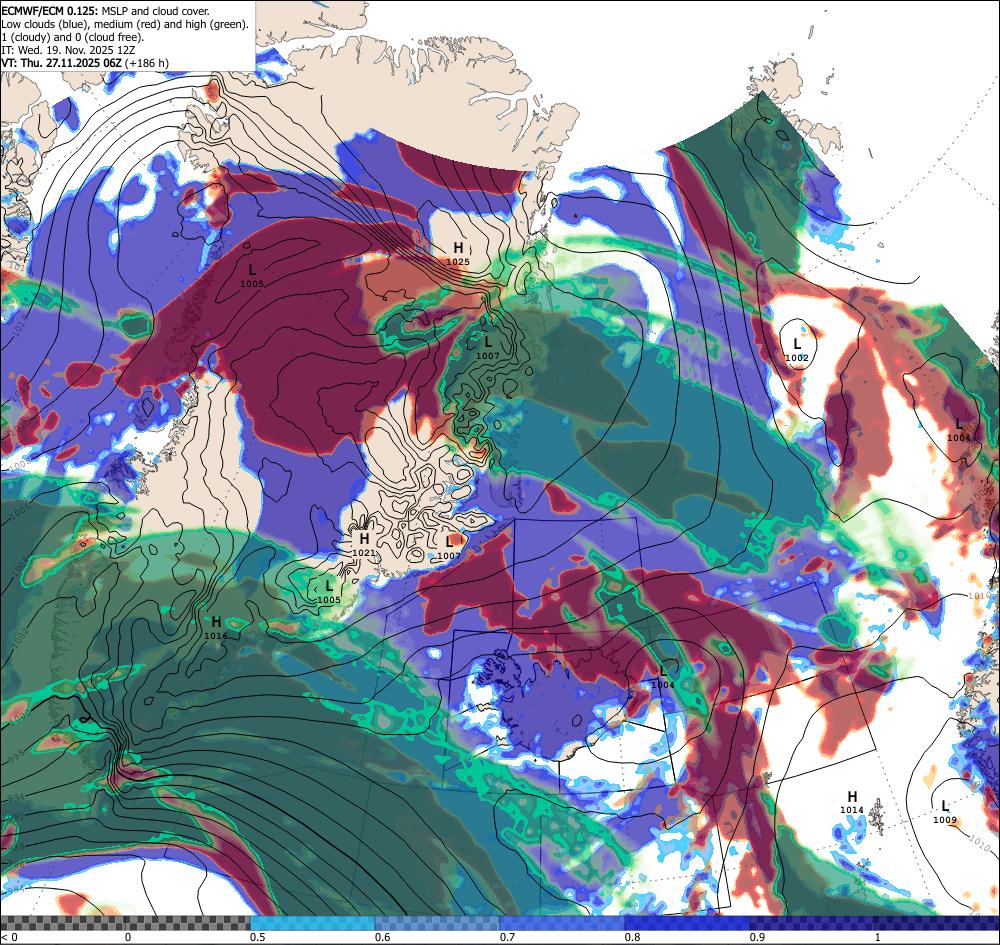Click the 0.7–0.8 legend color swatch
This screenshot has height=945, width=1000.
[x=562, y=923]
